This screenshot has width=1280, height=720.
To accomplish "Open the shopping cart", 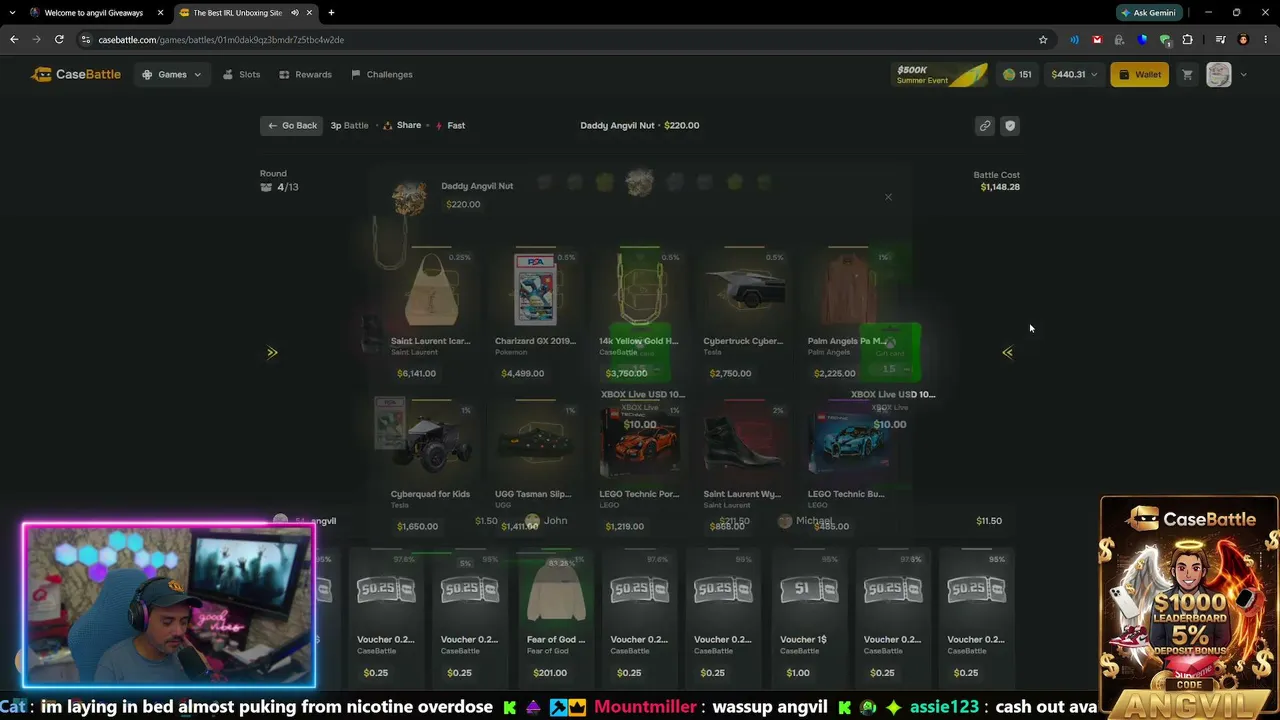I will (x=1187, y=74).
